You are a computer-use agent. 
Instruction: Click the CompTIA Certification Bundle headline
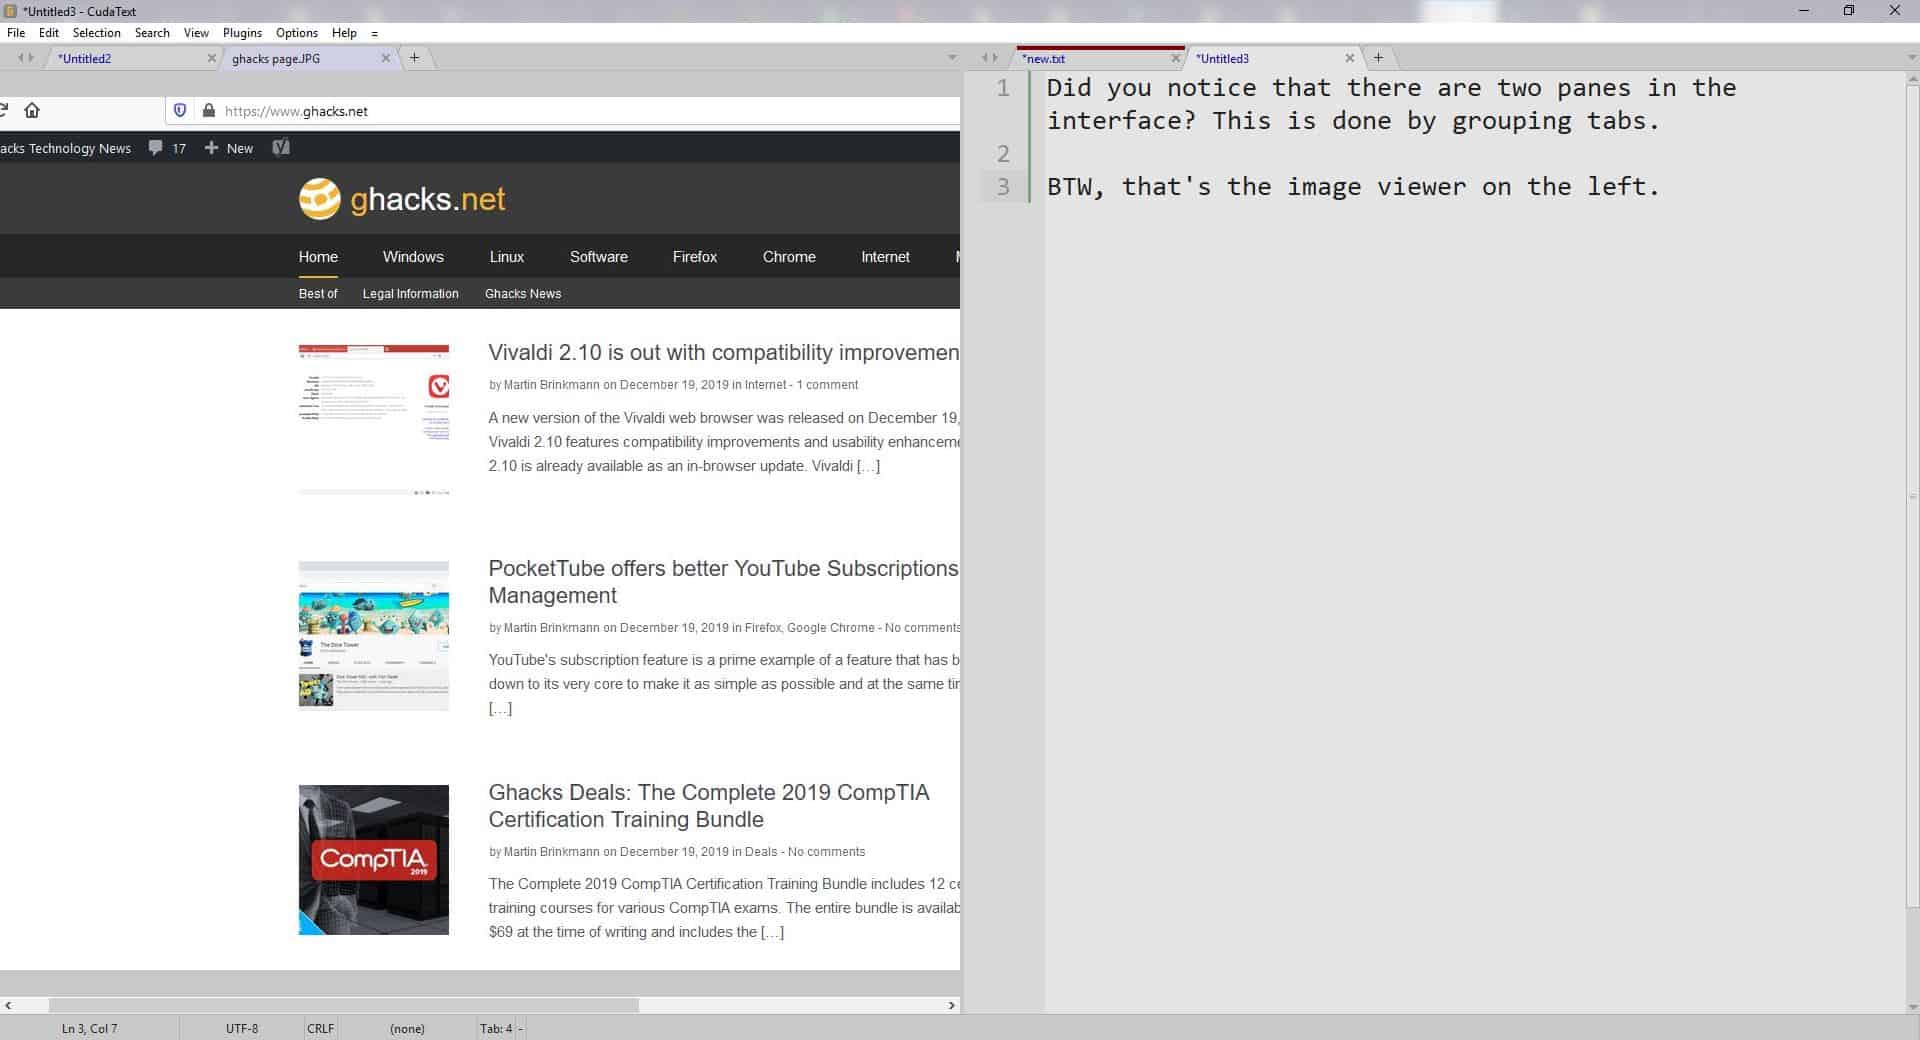click(709, 806)
